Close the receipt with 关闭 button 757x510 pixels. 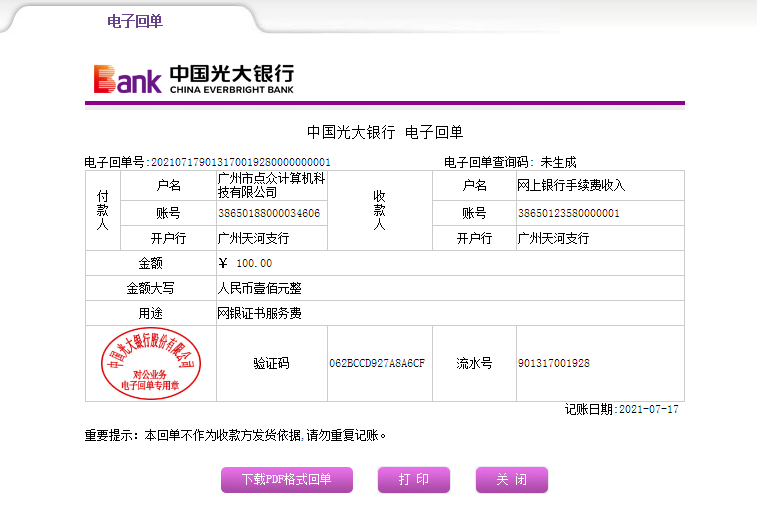[x=512, y=480]
